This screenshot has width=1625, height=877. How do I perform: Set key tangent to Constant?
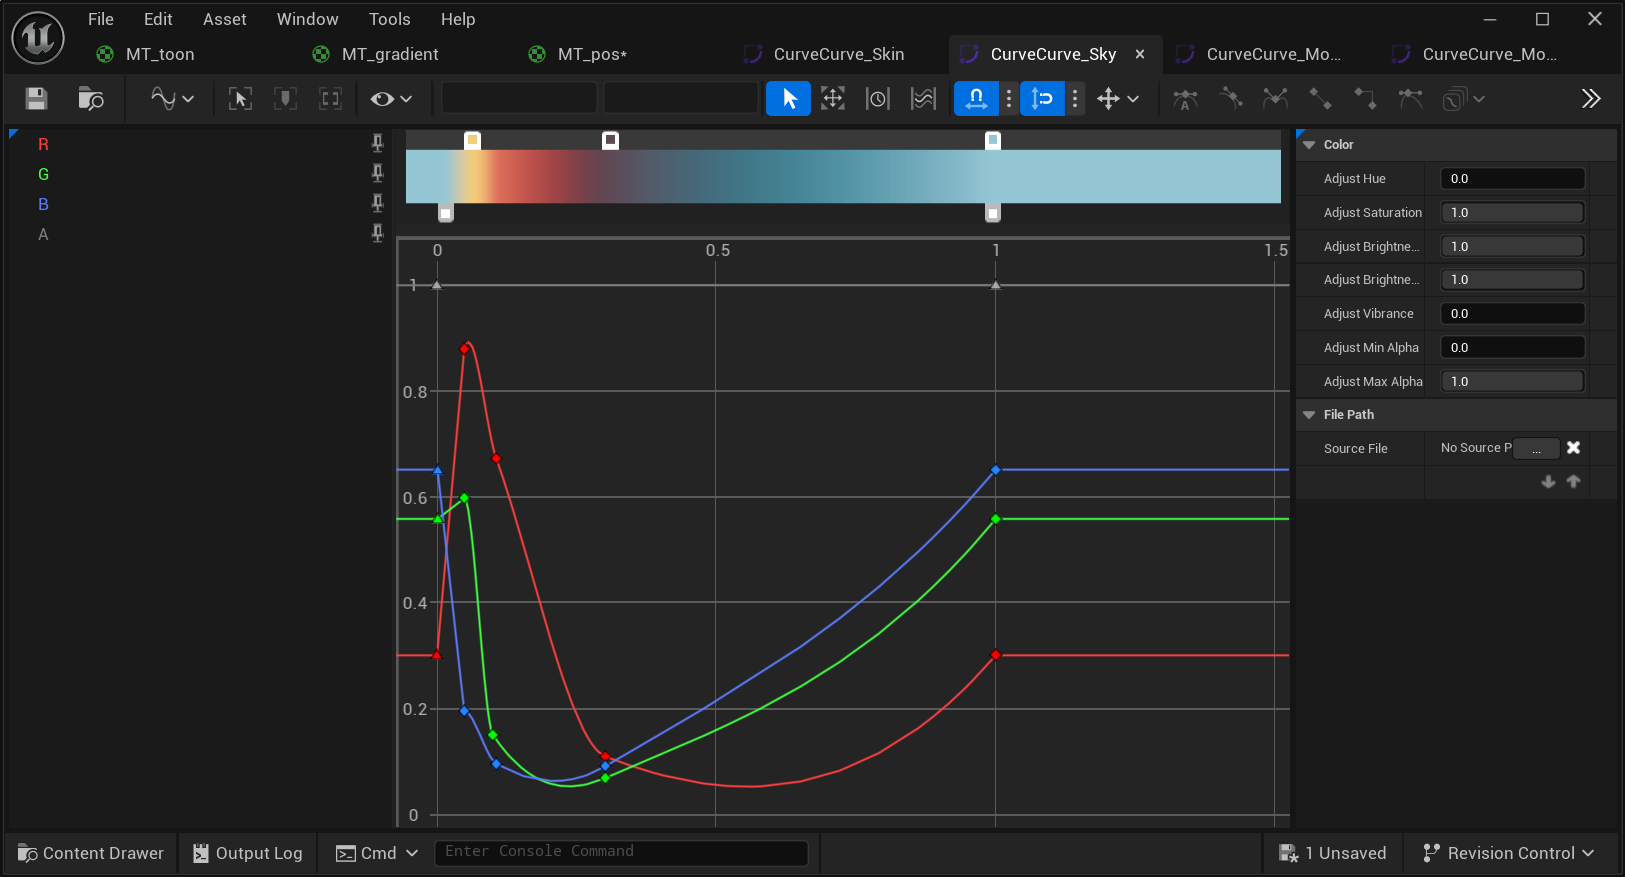click(x=1365, y=98)
